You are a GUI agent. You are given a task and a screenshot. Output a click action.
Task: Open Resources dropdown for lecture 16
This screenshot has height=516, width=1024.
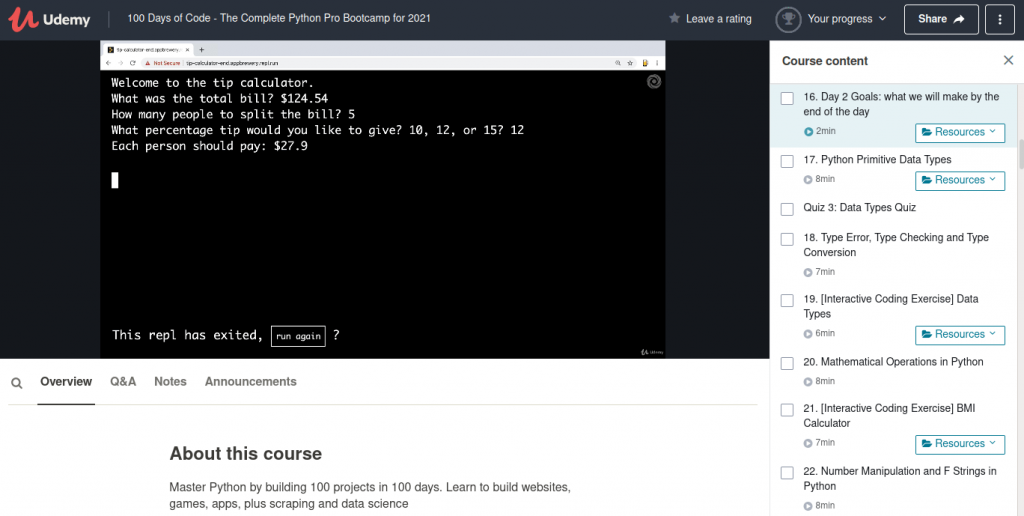[x=960, y=132]
